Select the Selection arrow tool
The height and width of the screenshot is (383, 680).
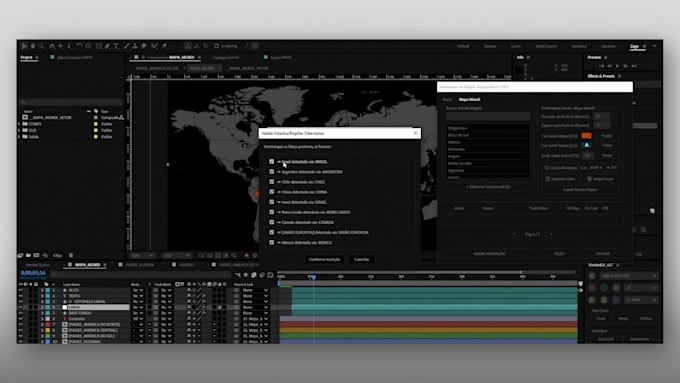click(x=24, y=46)
